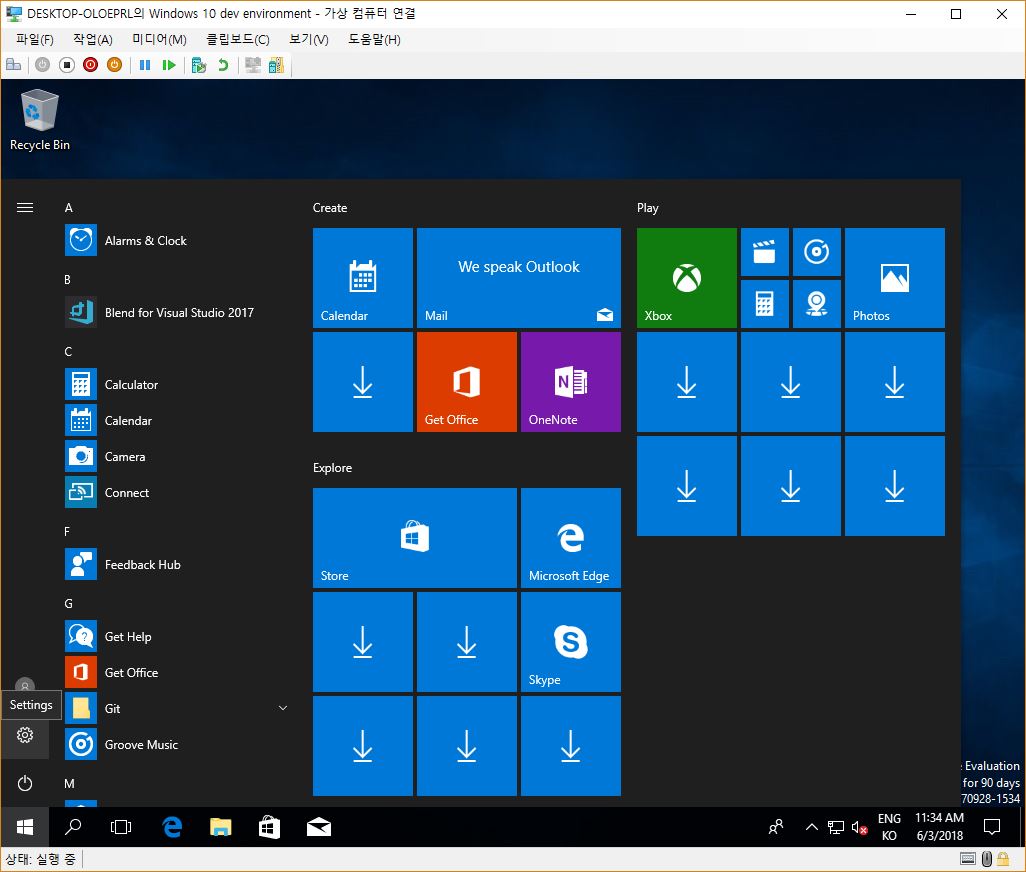
Task: Launch Groove Music from the app list
Action: pos(177,744)
